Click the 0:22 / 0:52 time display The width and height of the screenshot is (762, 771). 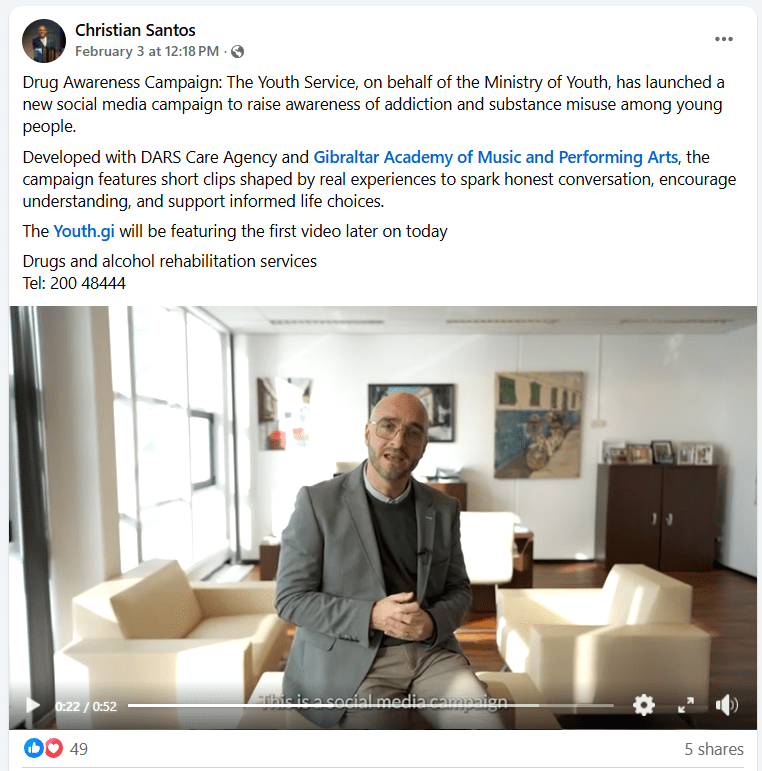point(86,706)
